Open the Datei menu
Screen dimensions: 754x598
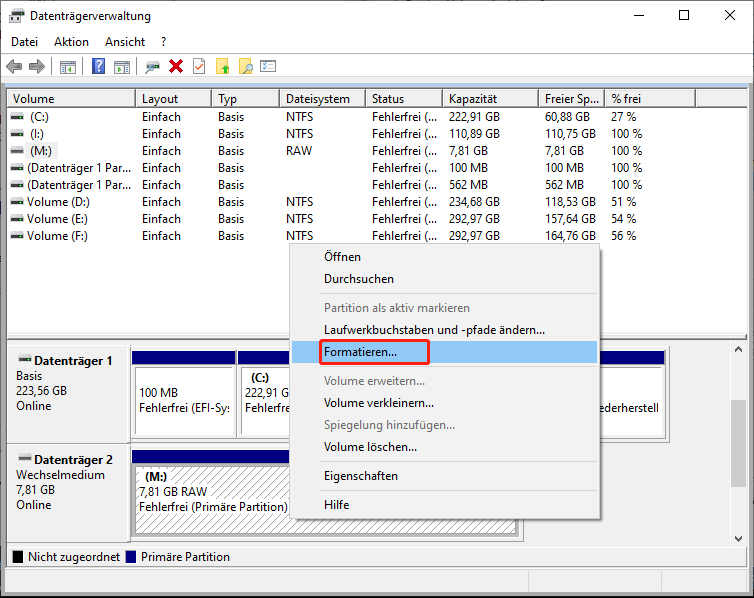click(x=25, y=42)
